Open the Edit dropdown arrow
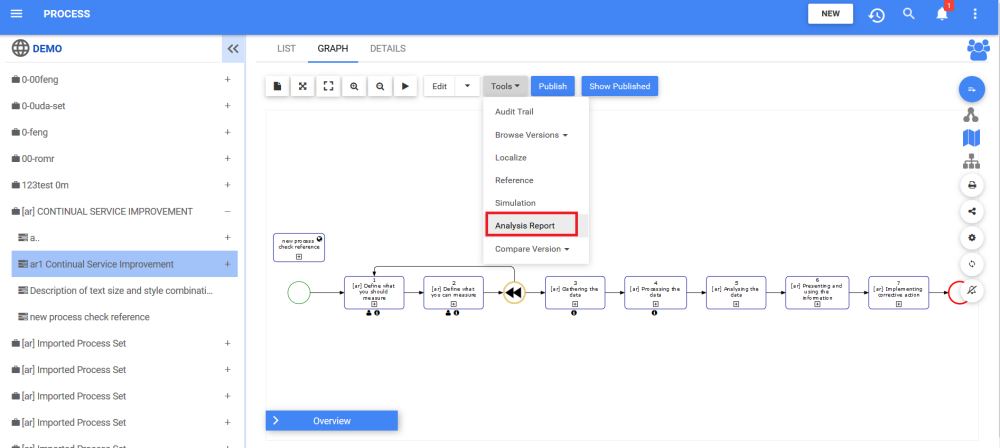Screen dimensions: 1000x448 coord(467,86)
